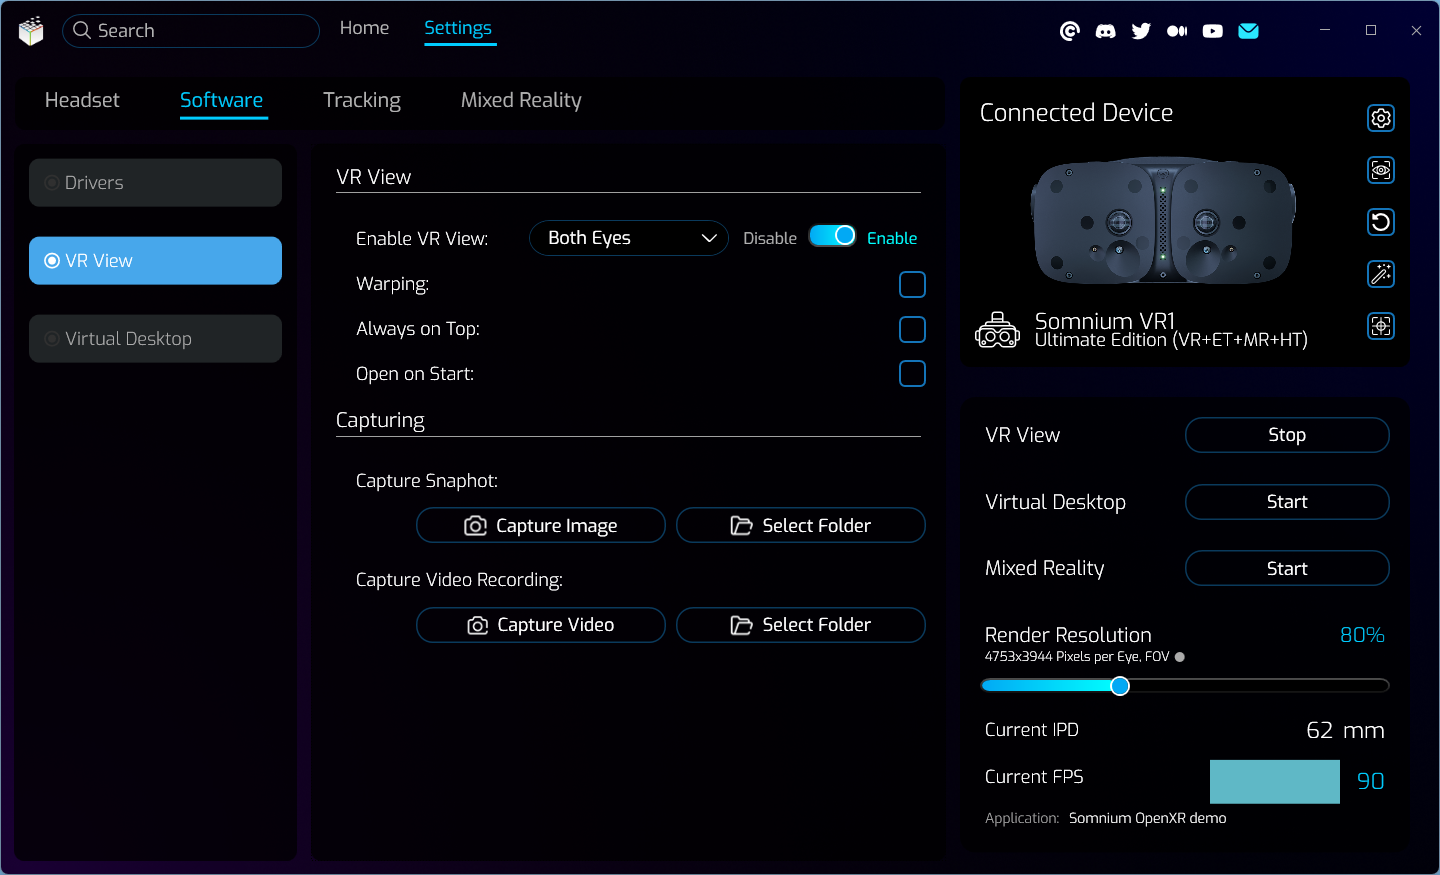Switch to the Tracking tab
This screenshot has height=875, width=1440.
361,100
